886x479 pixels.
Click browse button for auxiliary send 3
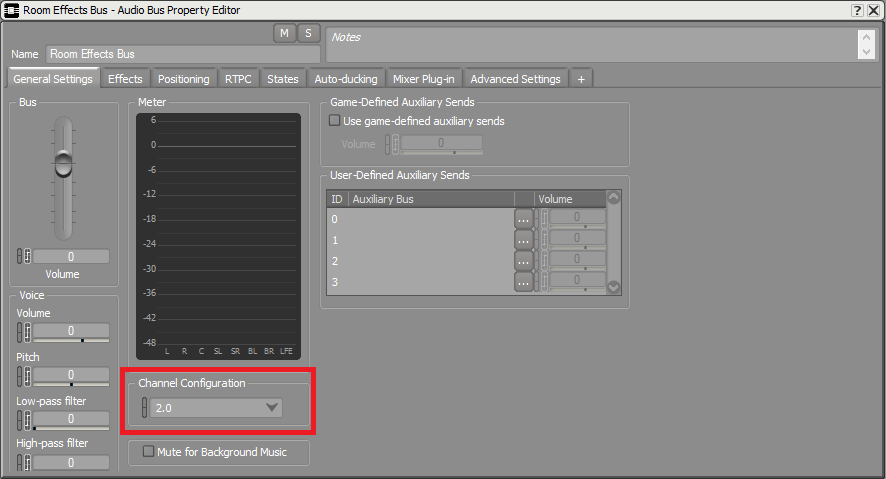click(x=524, y=282)
